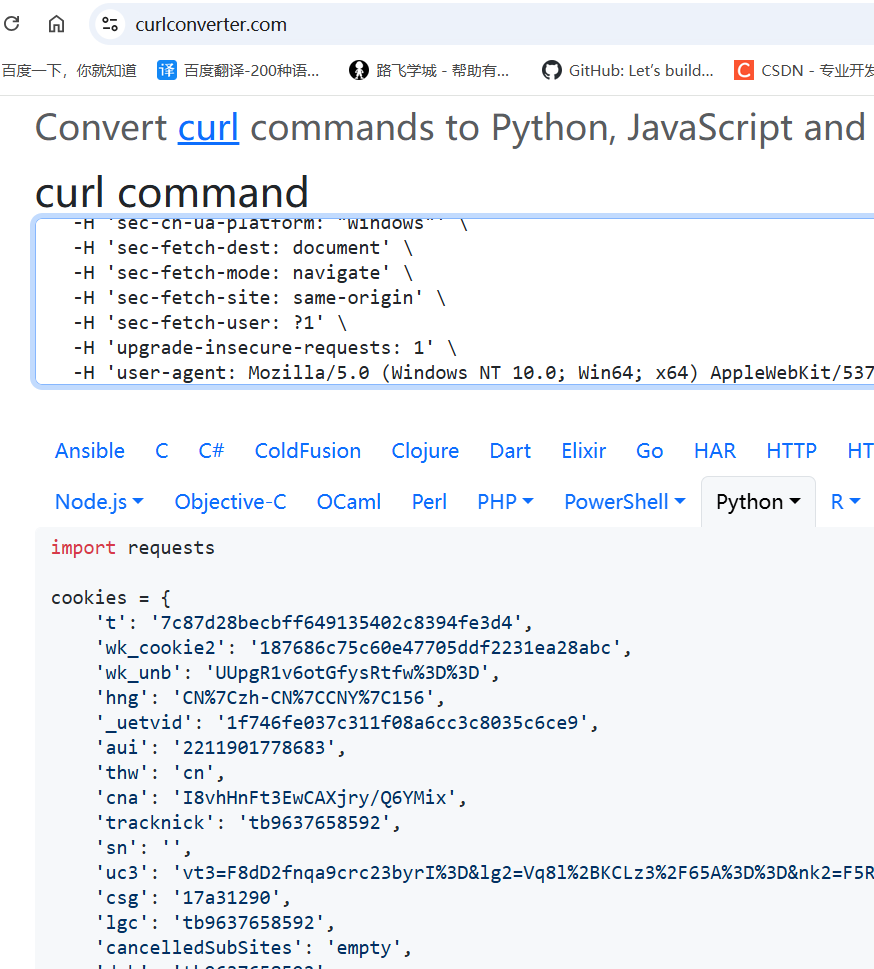Expand the PHP dropdown
Viewport: 874px width, 969px height.
[505, 502]
